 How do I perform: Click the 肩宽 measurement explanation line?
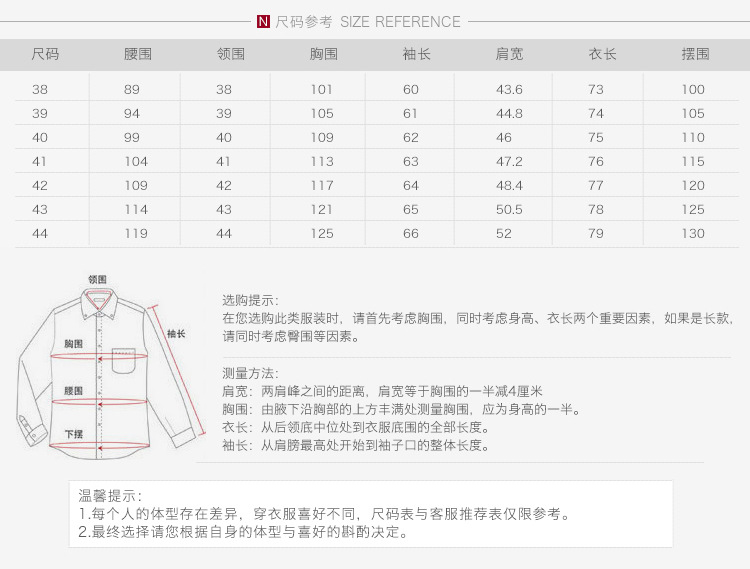[382, 391]
